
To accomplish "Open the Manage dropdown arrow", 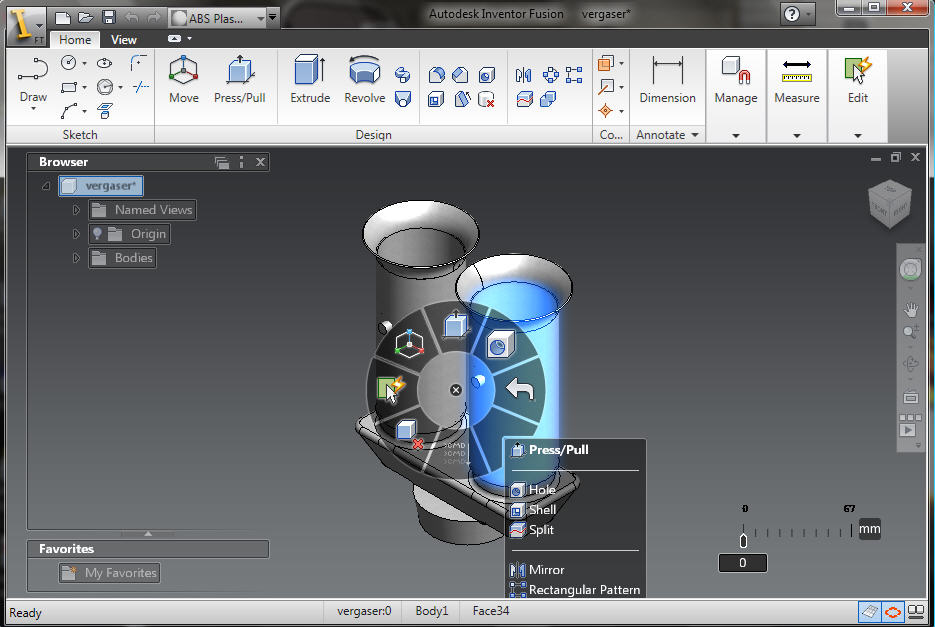I will click(x=736, y=135).
